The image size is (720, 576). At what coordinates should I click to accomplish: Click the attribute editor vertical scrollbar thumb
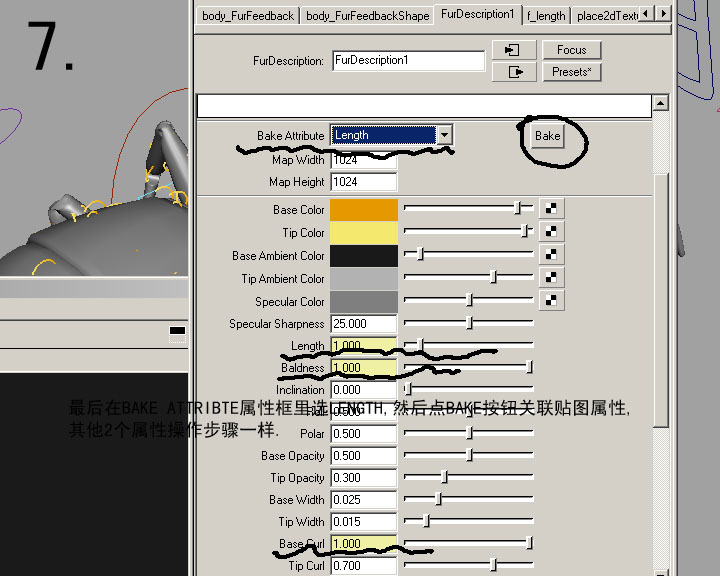point(660,300)
